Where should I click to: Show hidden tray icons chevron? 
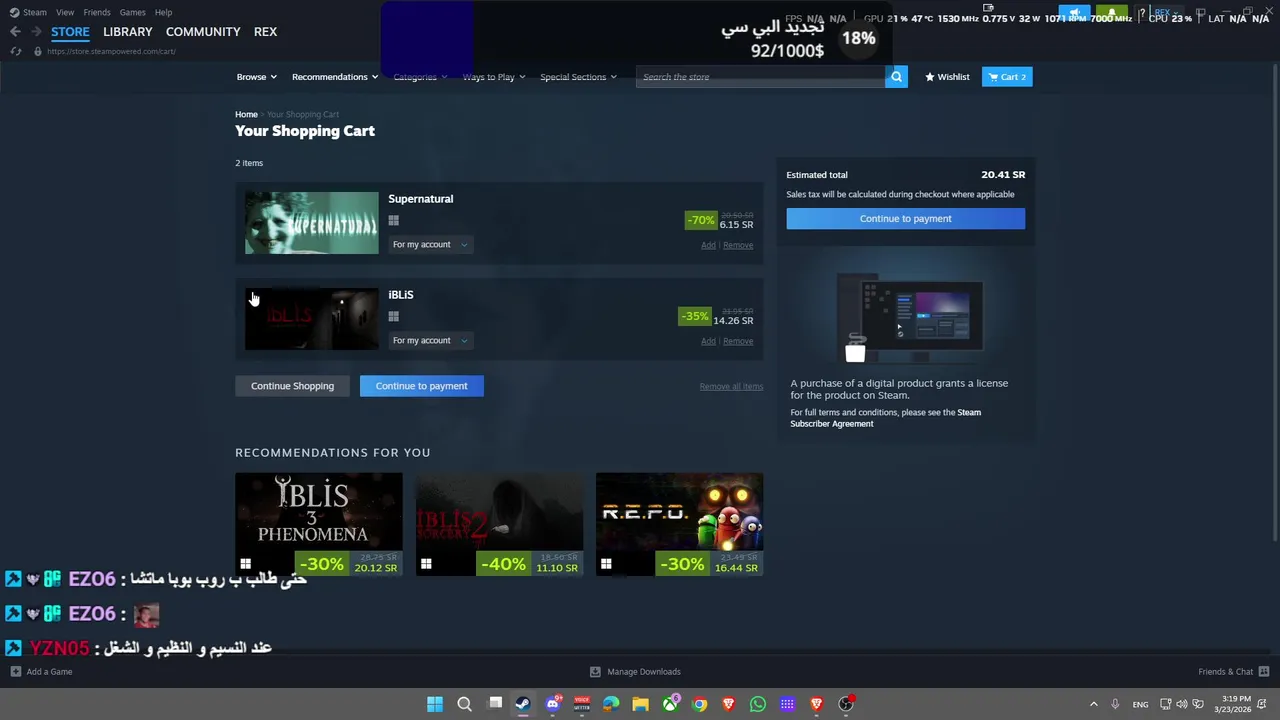1093,704
